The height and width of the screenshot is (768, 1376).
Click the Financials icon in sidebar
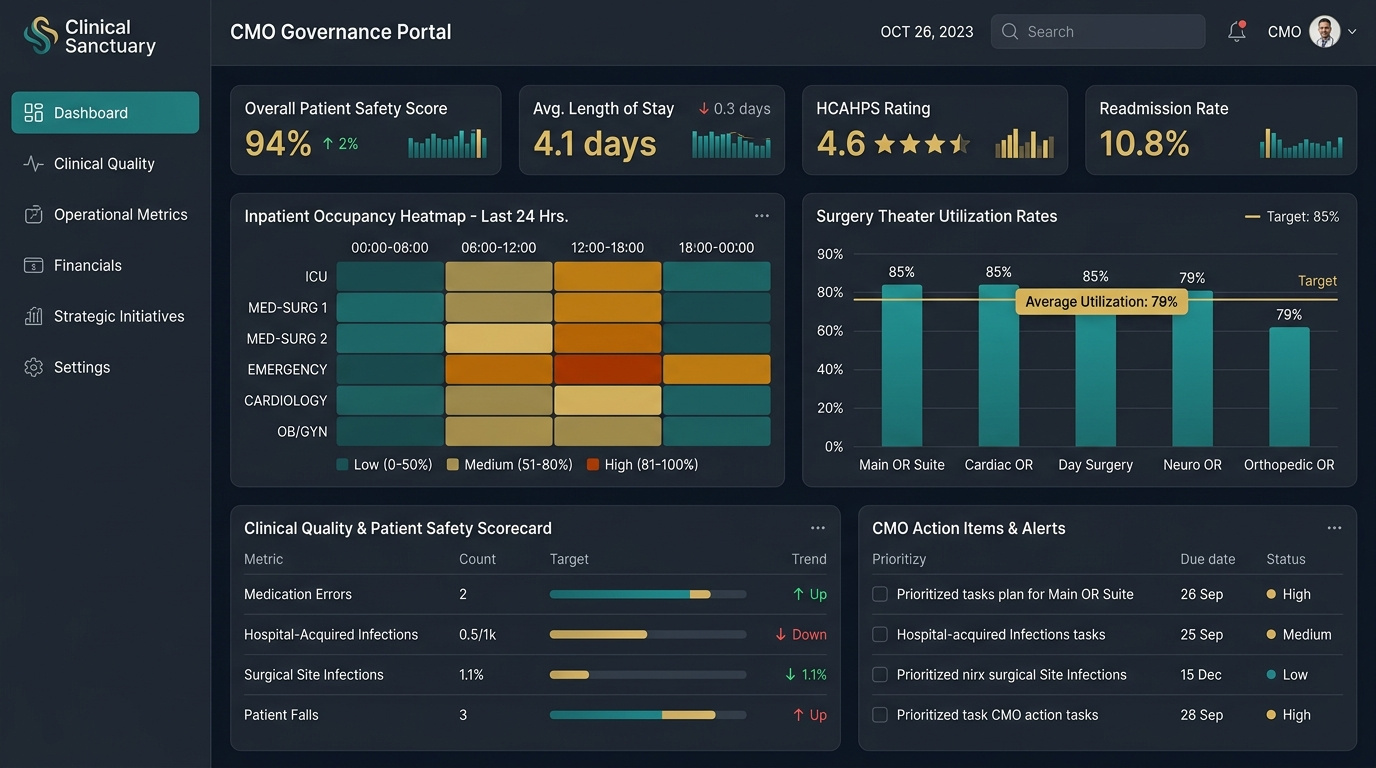click(x=34, y=265)
